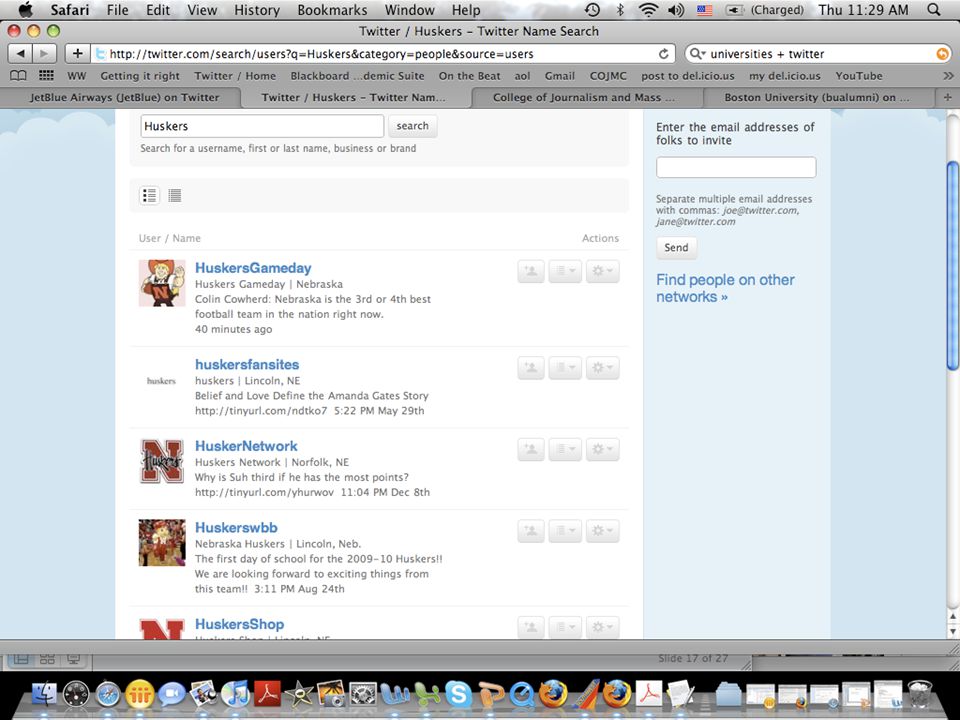Launch iTunes from the Dock
Viewport: 960px width, 720px height.
point(234,694)
